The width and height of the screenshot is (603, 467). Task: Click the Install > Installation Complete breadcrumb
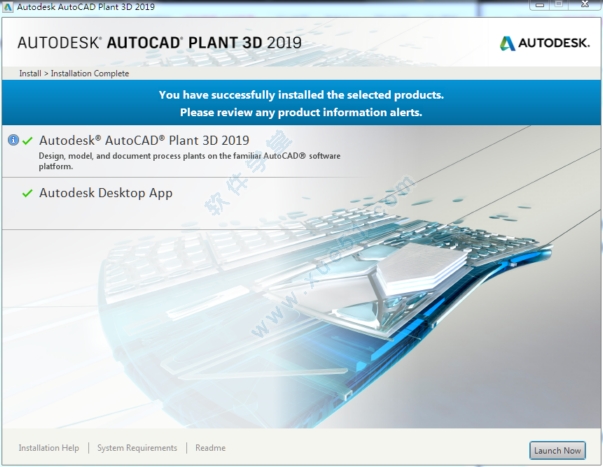coord(74,73)
